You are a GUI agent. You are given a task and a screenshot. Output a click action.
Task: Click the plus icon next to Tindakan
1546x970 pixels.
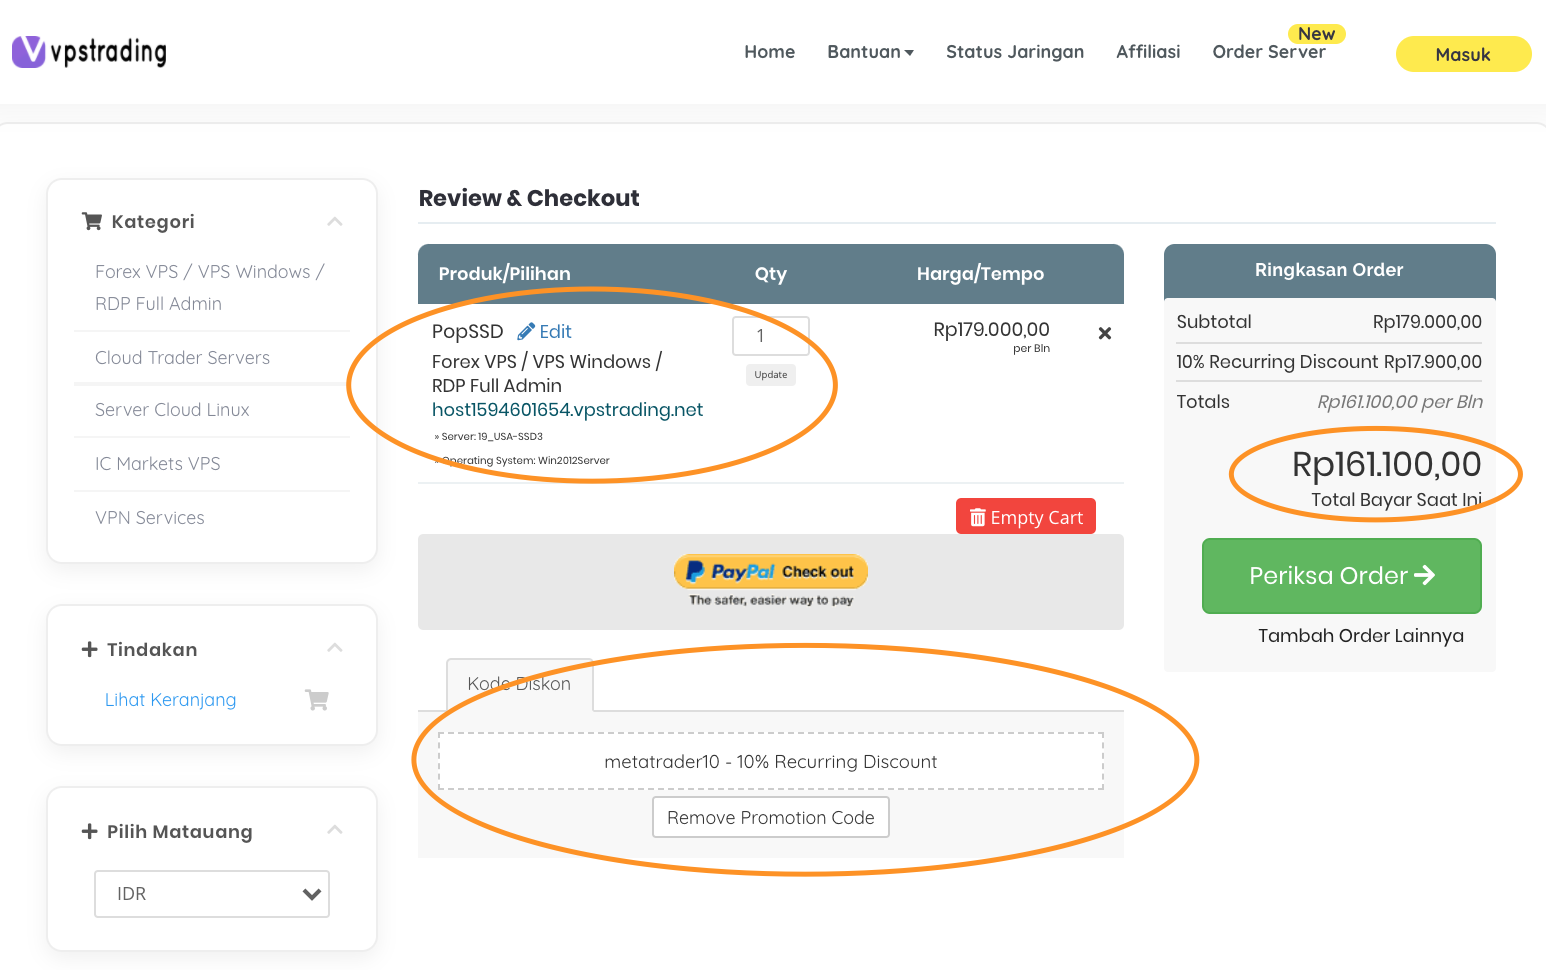pyautogui.click(x=89, y=649)
